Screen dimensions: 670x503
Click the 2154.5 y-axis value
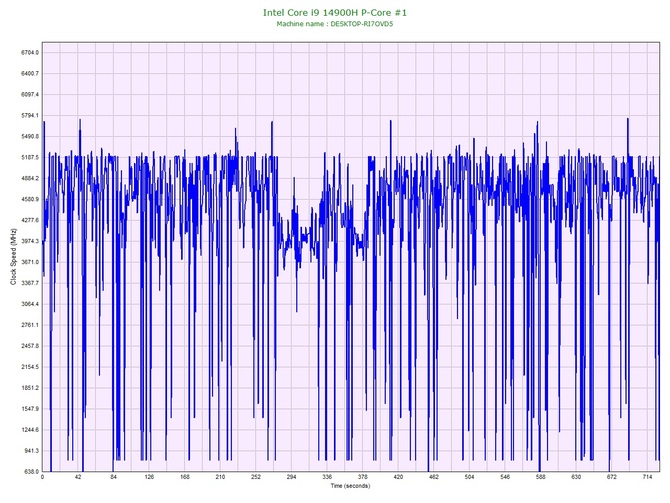coord(30,367)
